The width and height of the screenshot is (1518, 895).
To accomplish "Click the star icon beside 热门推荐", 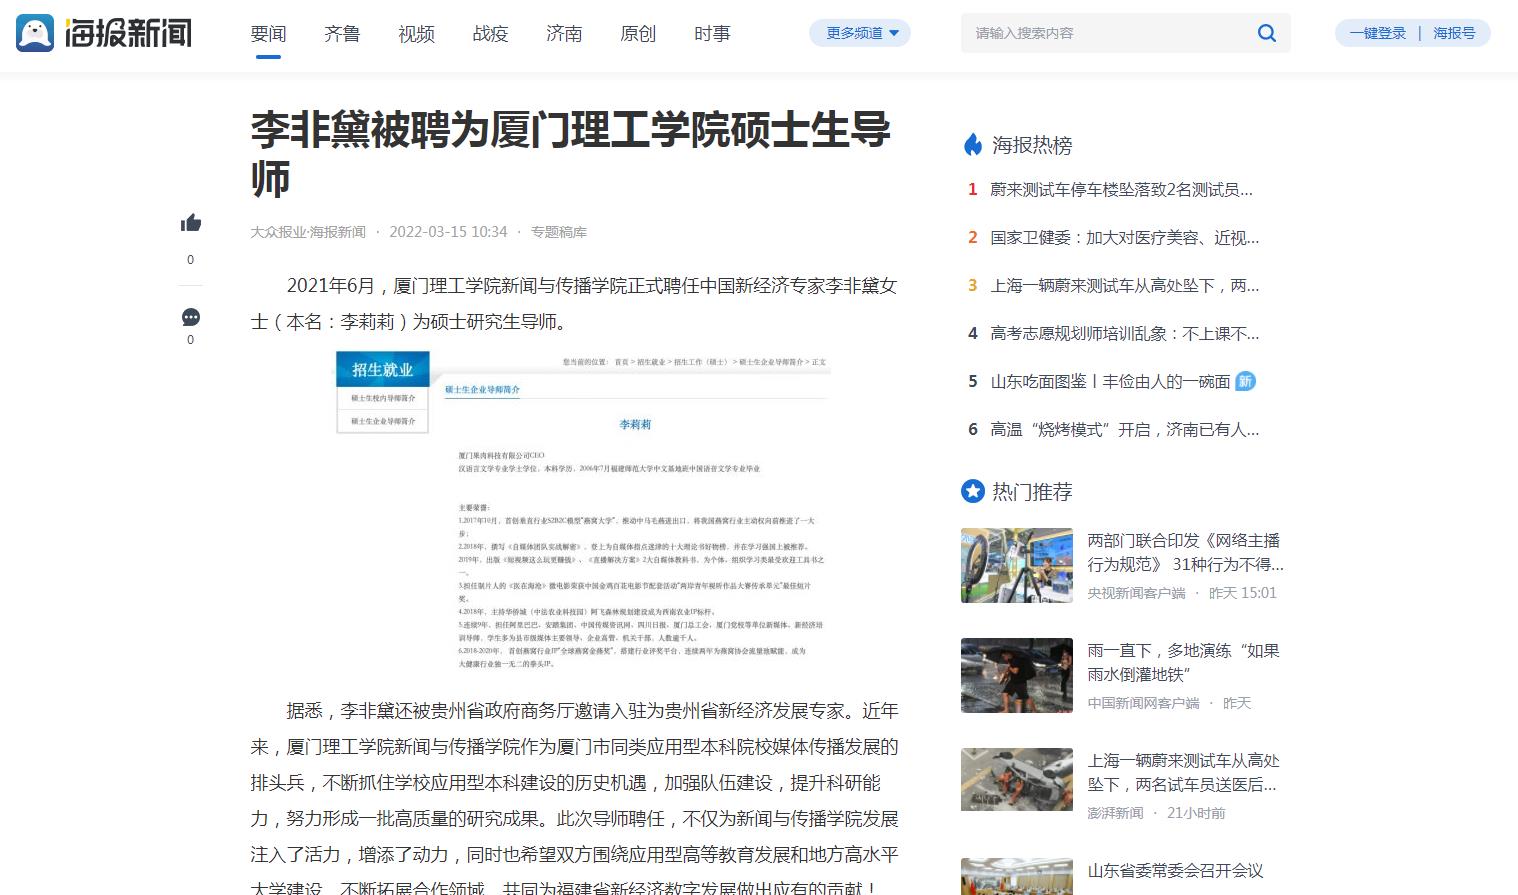I will [x=972, y=491].
